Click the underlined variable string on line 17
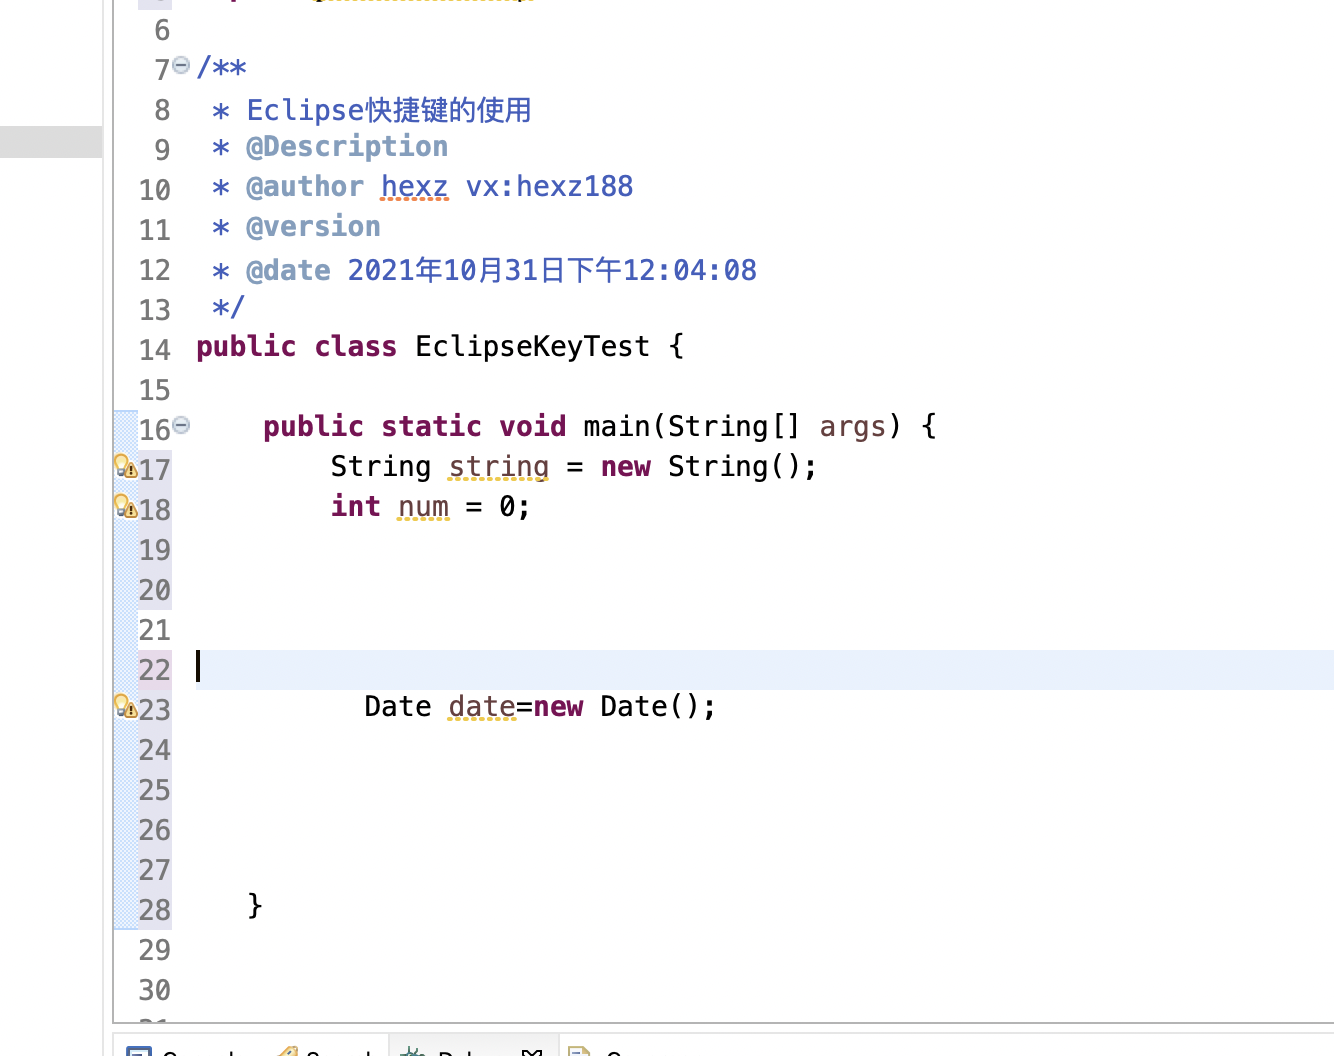1334x1056 pixels. point(498,467)
